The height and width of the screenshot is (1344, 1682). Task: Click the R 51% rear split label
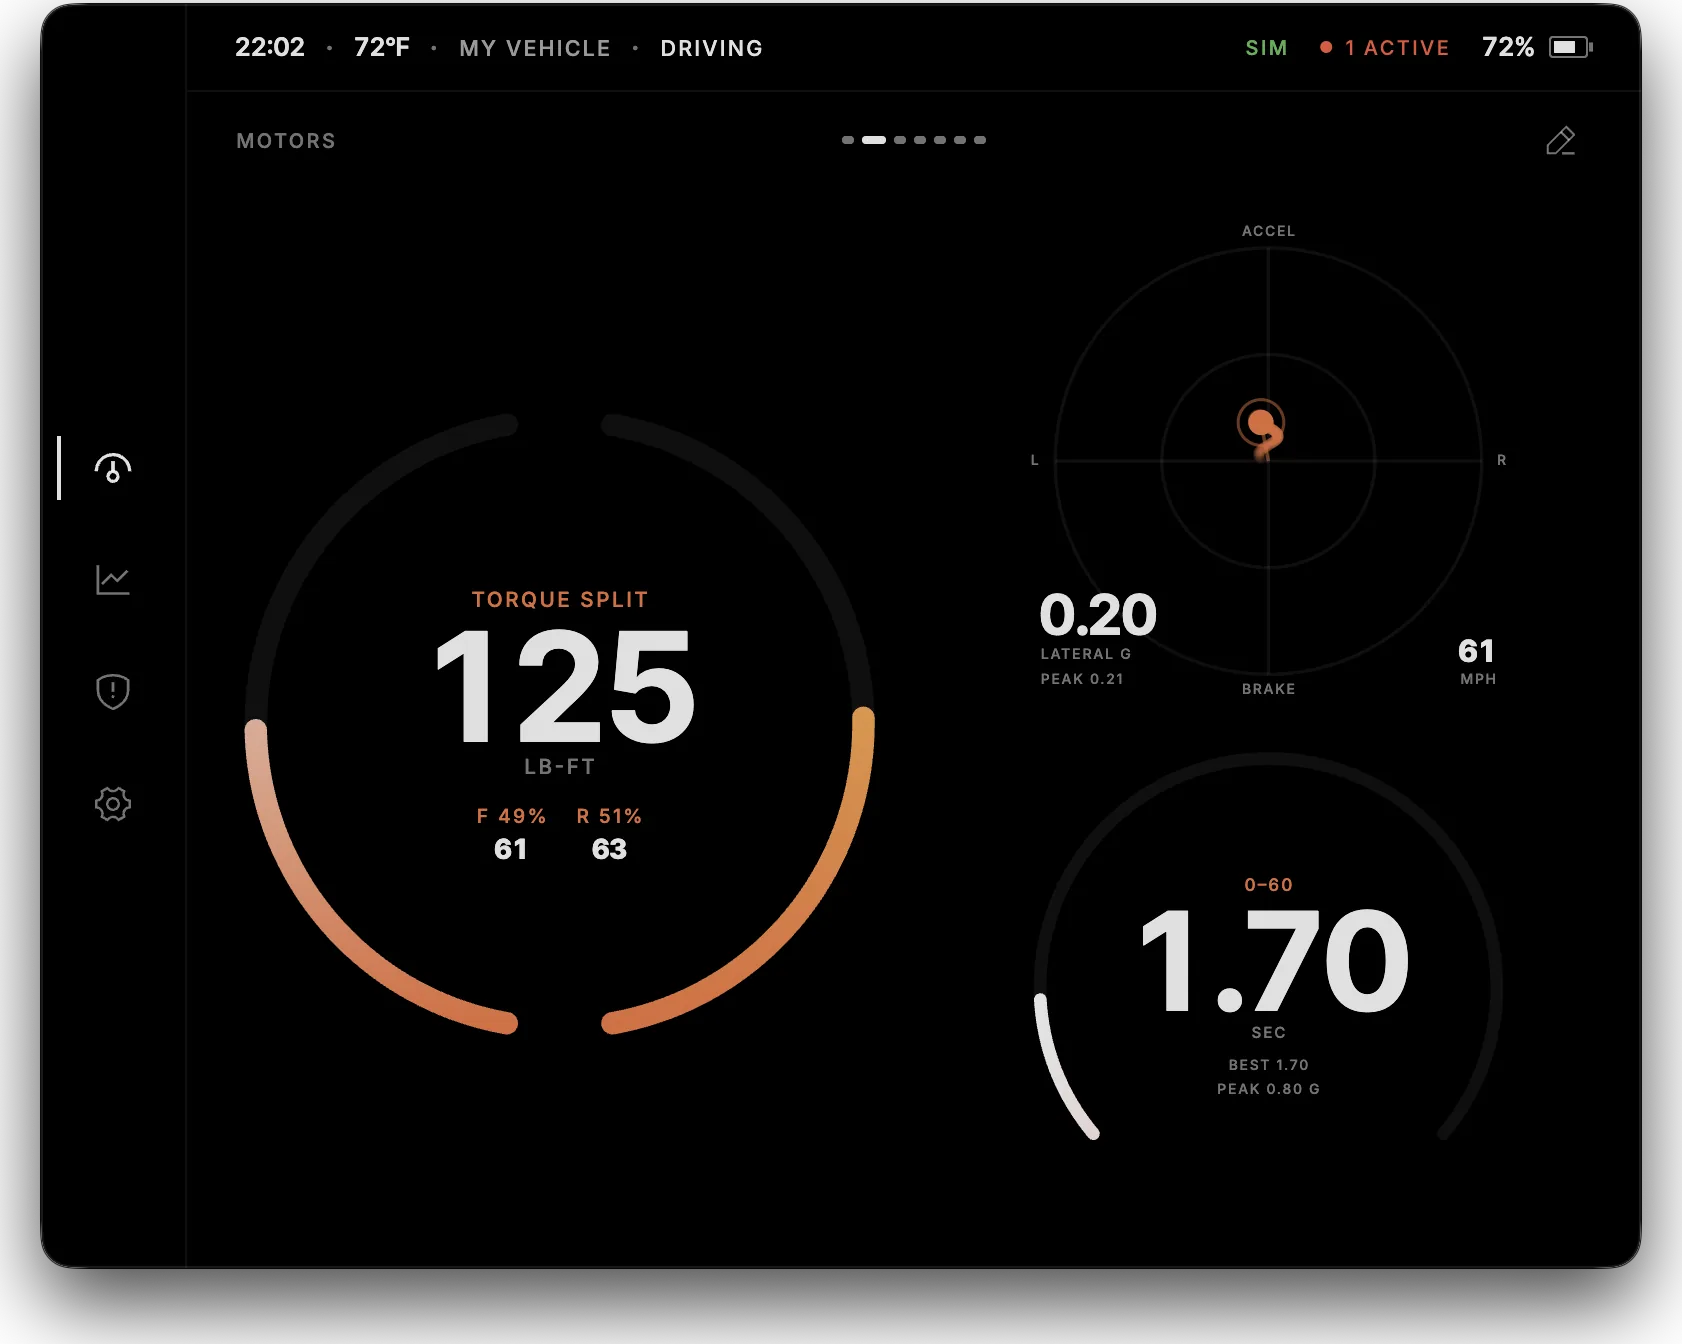pos(609,816)
